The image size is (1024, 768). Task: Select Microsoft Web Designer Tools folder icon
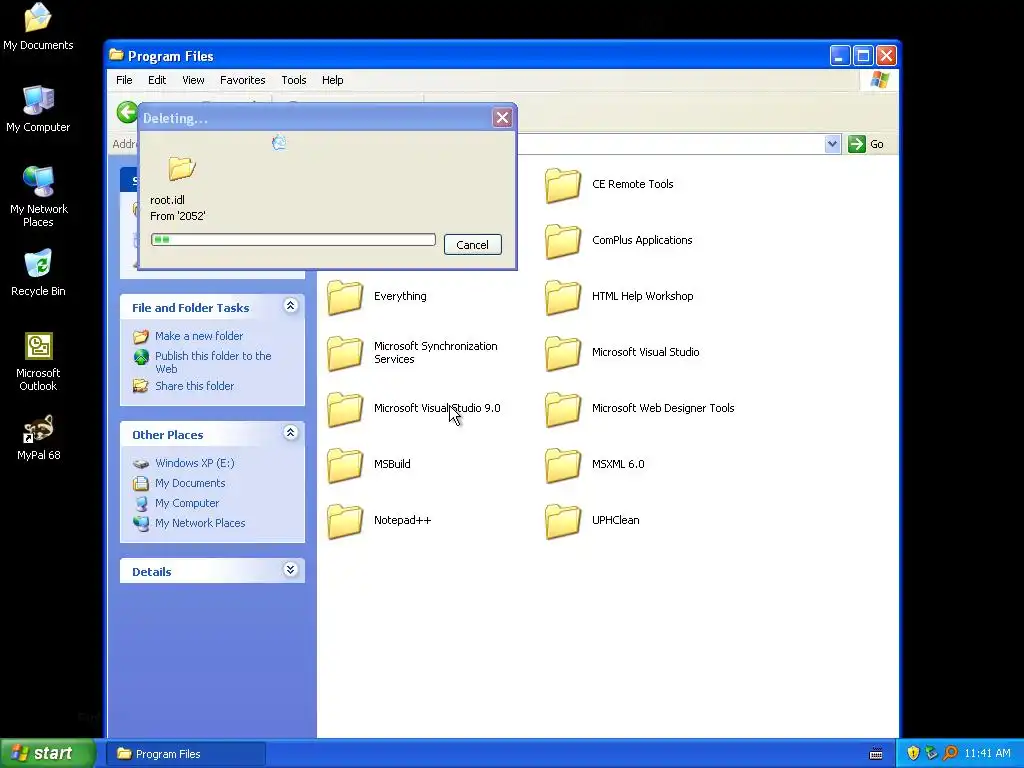coord(562,409)
